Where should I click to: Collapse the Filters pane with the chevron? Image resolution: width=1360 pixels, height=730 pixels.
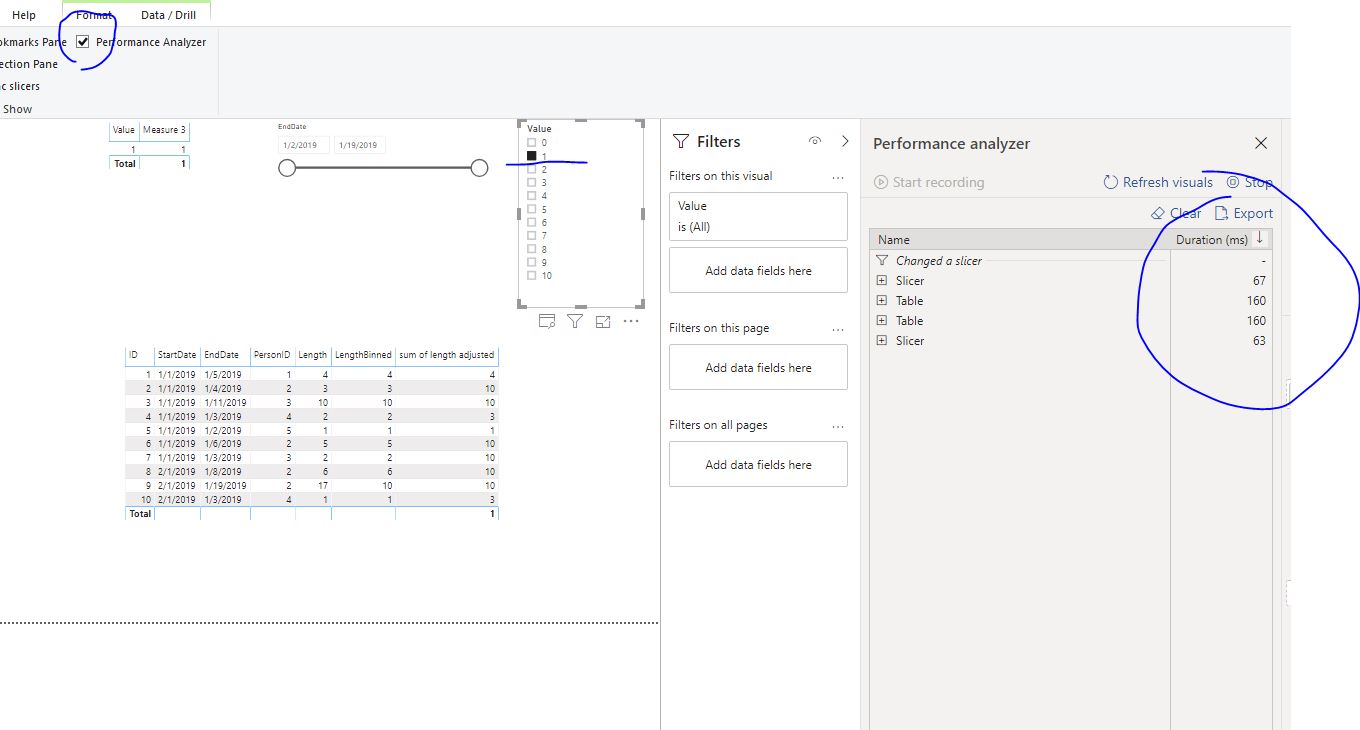pos(845,142)
